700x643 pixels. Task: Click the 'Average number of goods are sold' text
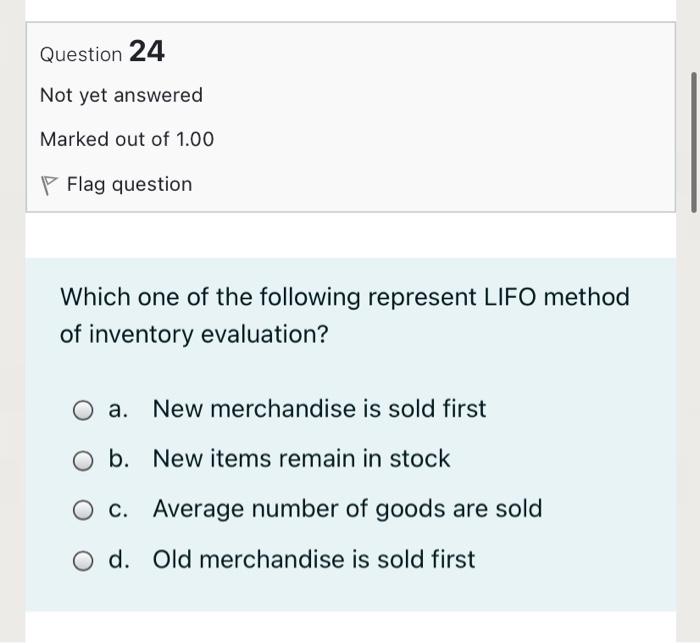click(347, 509)
